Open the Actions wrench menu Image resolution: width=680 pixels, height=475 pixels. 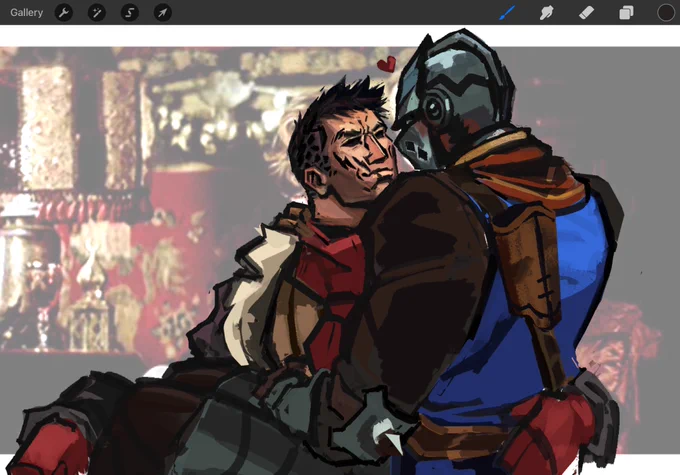64,13
